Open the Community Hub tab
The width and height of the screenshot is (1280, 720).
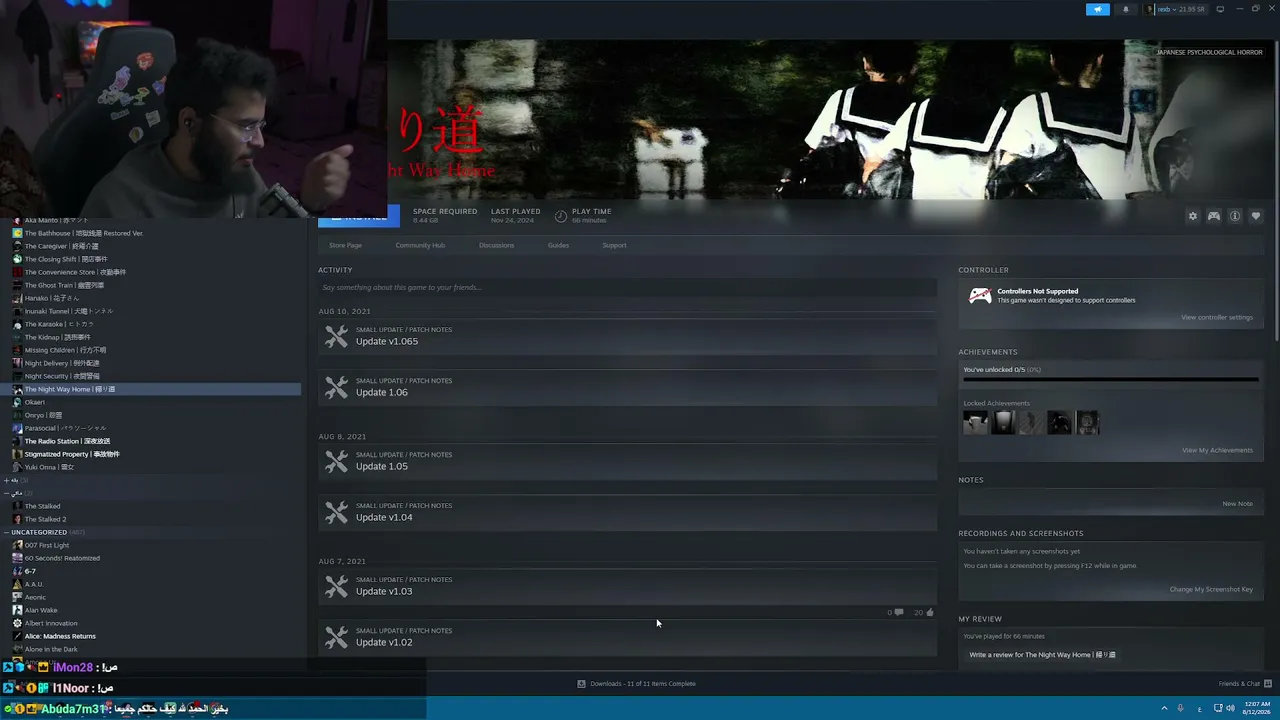(x=420, y=245)
